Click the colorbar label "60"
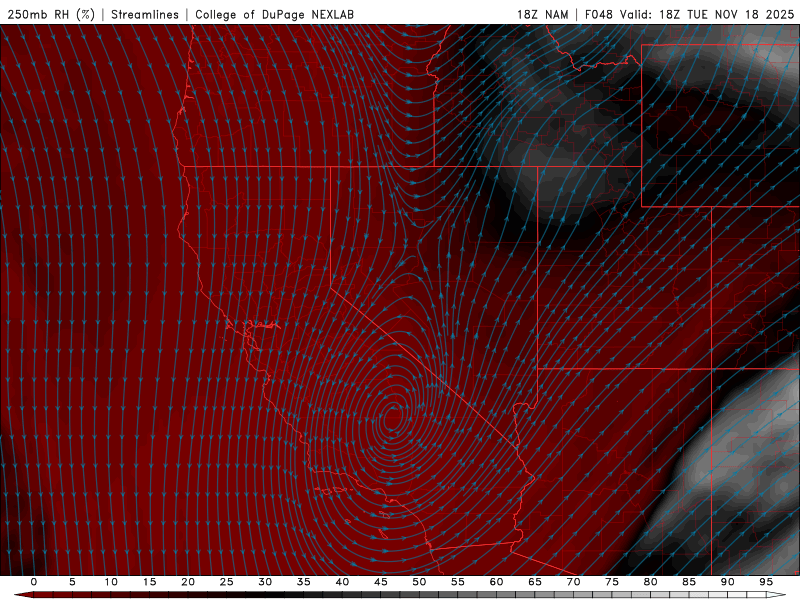This screenshot has height=600, width=800. (x=496, y=582)
